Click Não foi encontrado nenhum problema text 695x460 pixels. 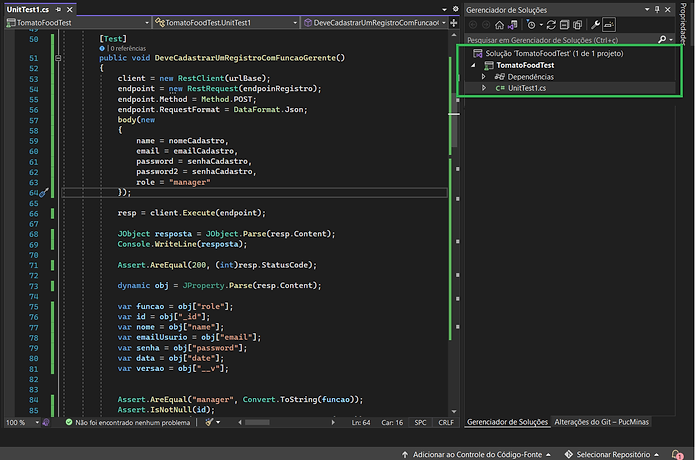coord(133,423)
